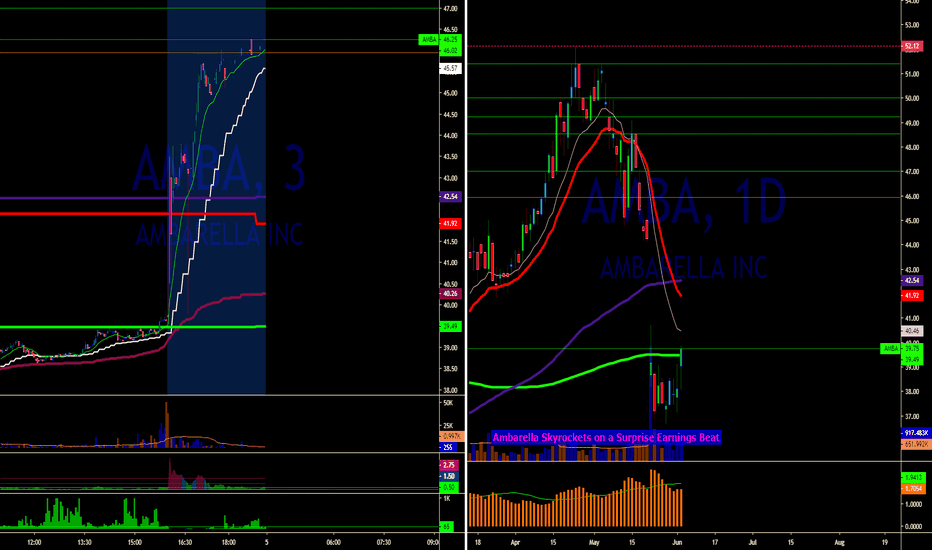Click the green AMBA tag on left chart

429,39
